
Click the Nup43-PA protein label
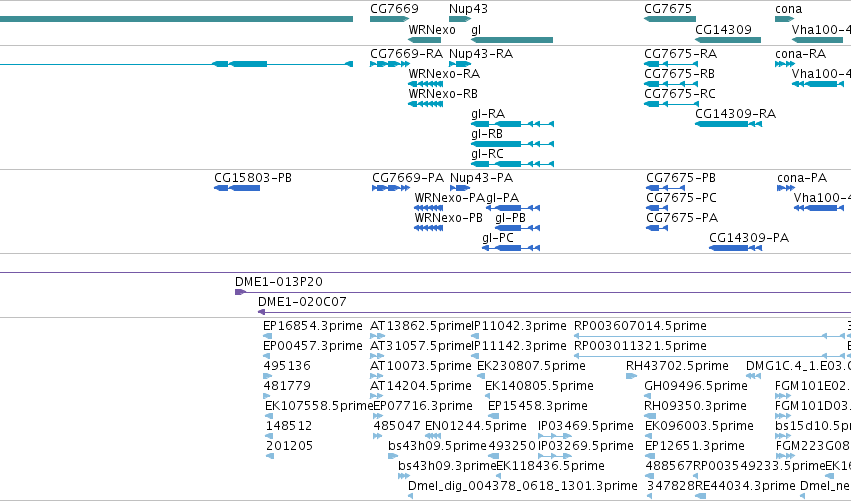pos(481,178)
